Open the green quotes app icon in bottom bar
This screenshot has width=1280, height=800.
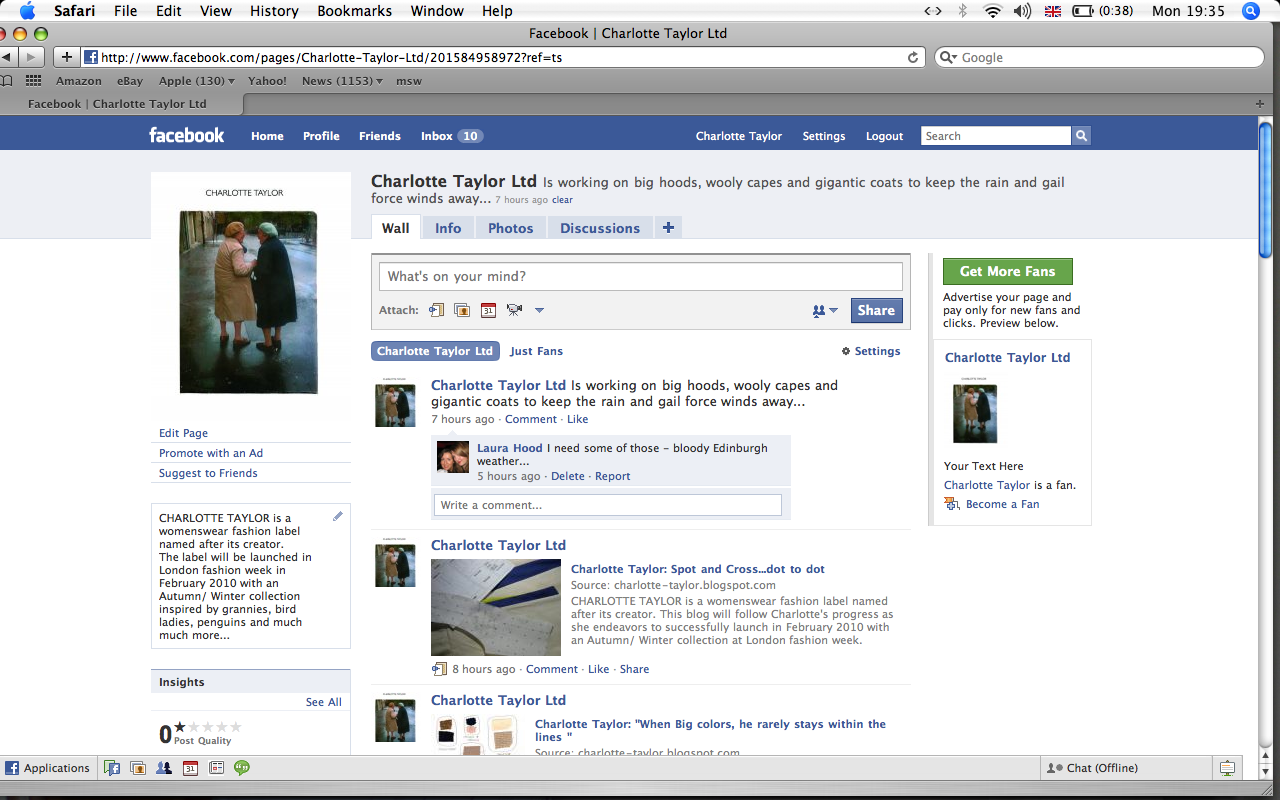point(242,768)
